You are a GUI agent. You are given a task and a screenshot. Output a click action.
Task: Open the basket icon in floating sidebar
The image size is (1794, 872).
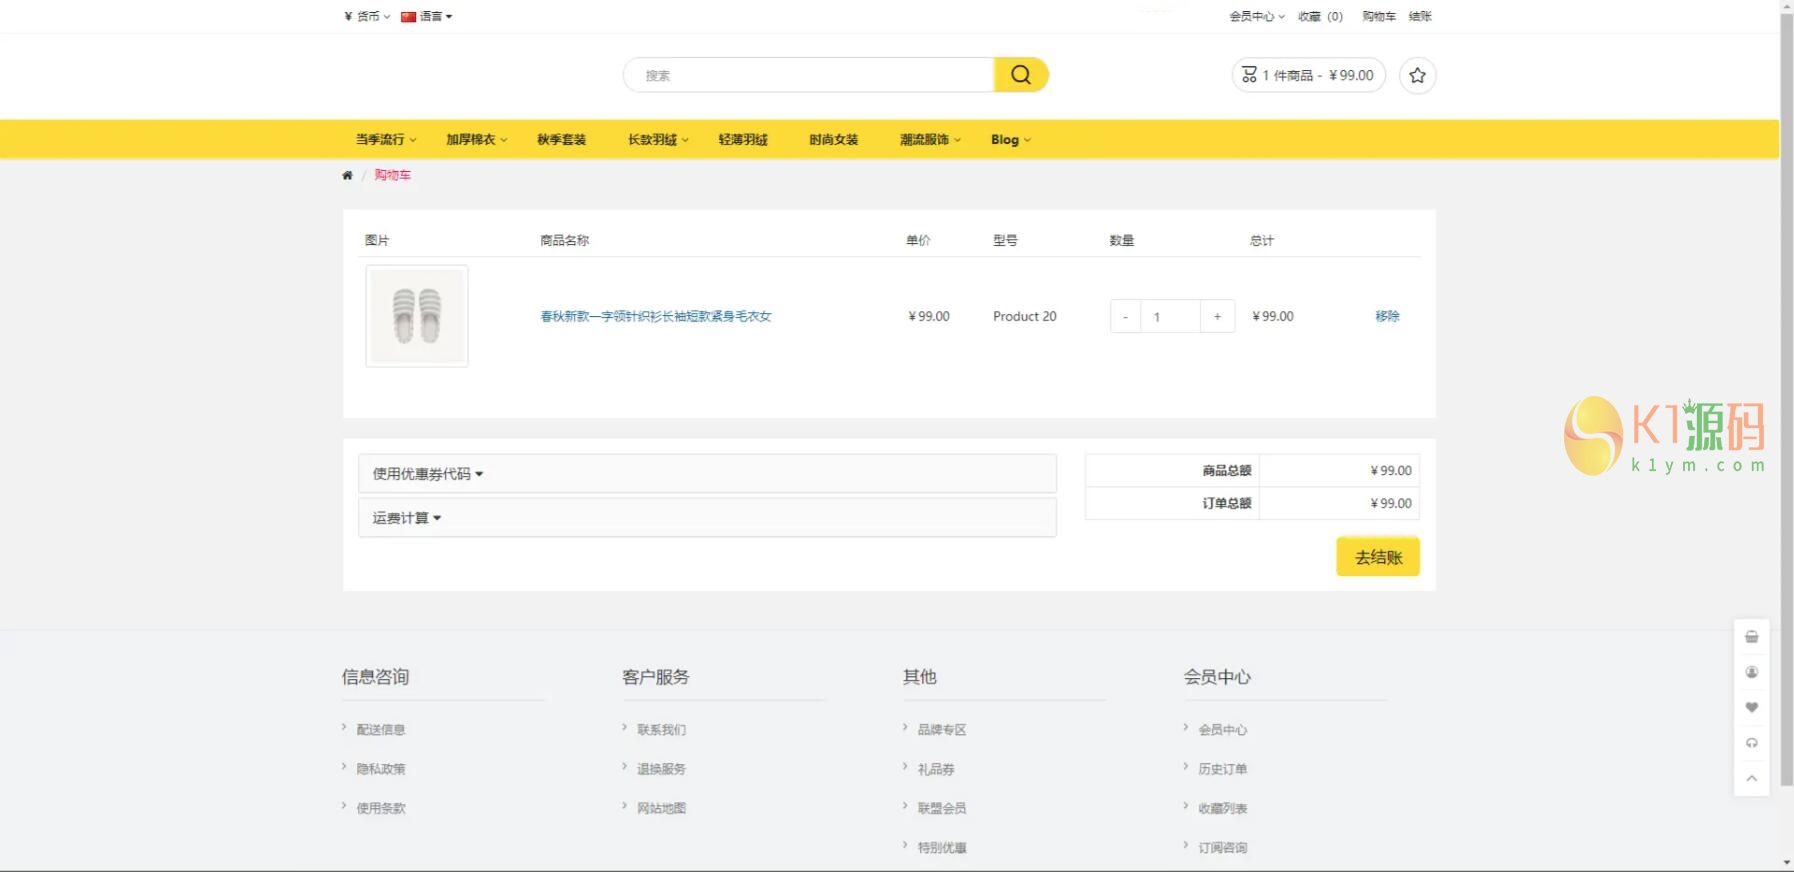pos(1751,637)
